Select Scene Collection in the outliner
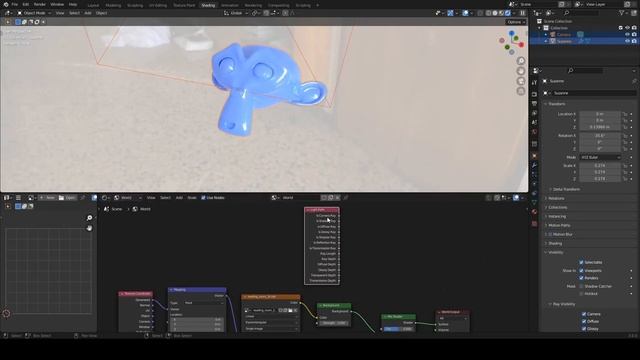Screen dimensions: 640x360 (x=557, y=21)
